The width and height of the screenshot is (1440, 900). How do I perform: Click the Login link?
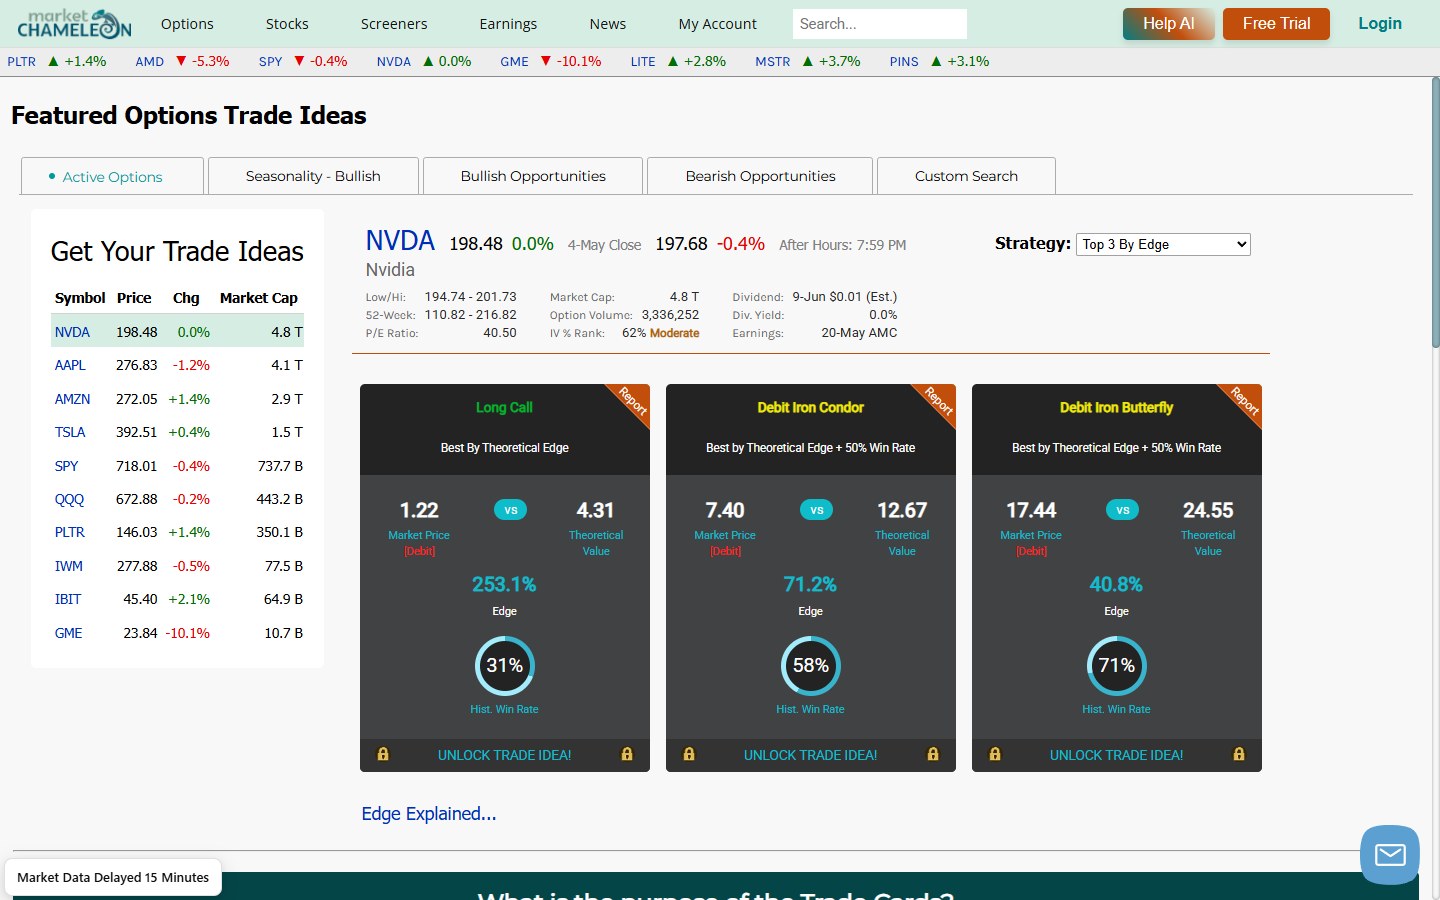(1380, 23)
